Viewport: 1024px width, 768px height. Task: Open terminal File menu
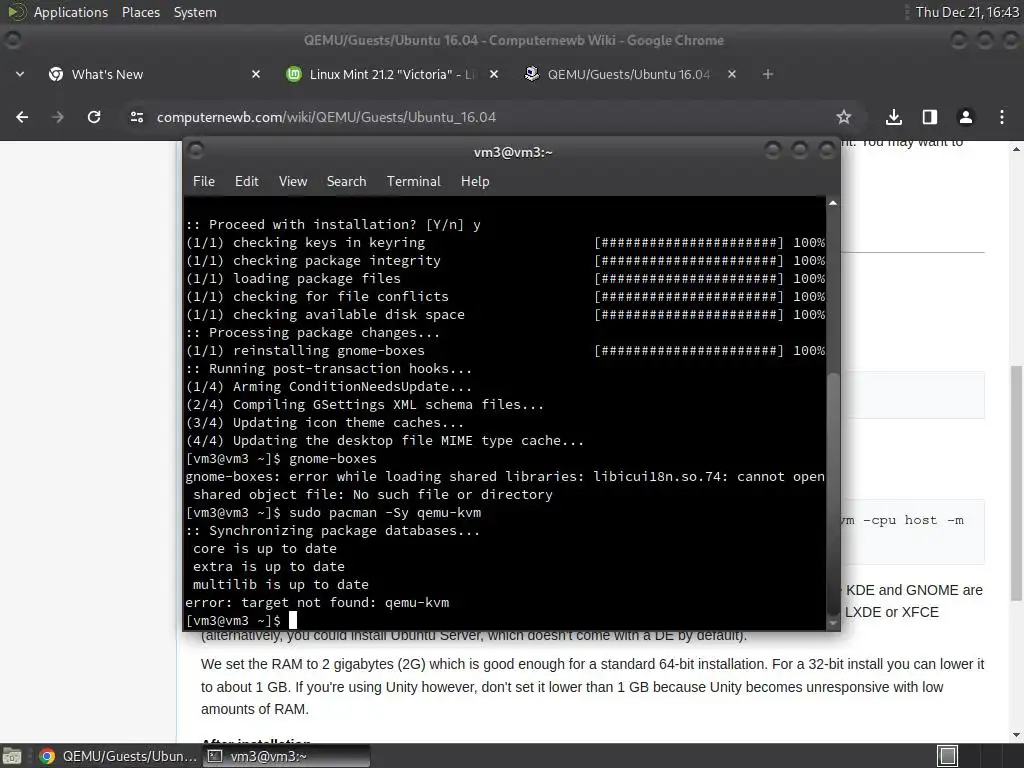(204, 182)
